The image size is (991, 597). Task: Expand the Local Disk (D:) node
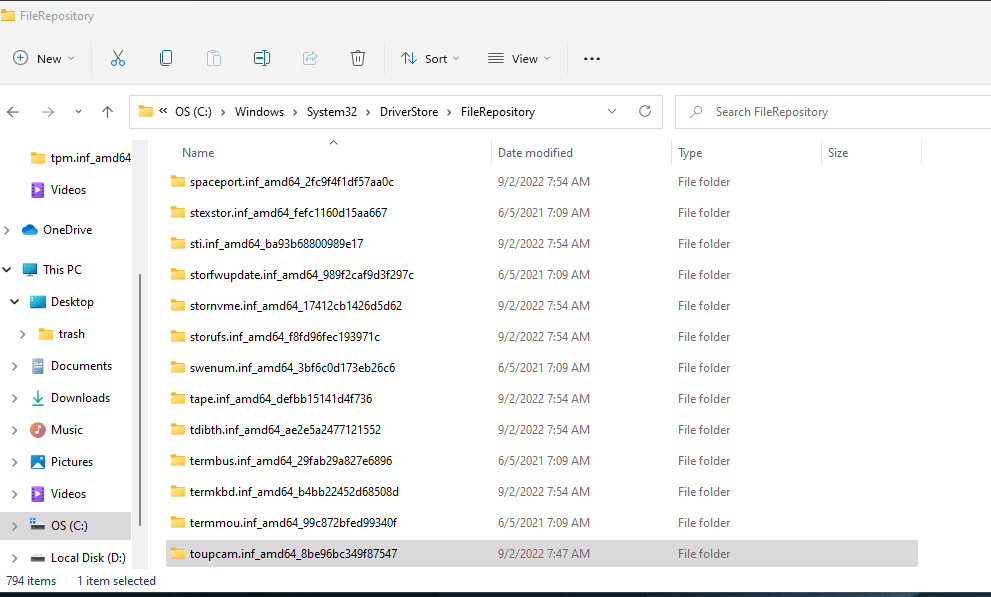(x=15, y=558)
